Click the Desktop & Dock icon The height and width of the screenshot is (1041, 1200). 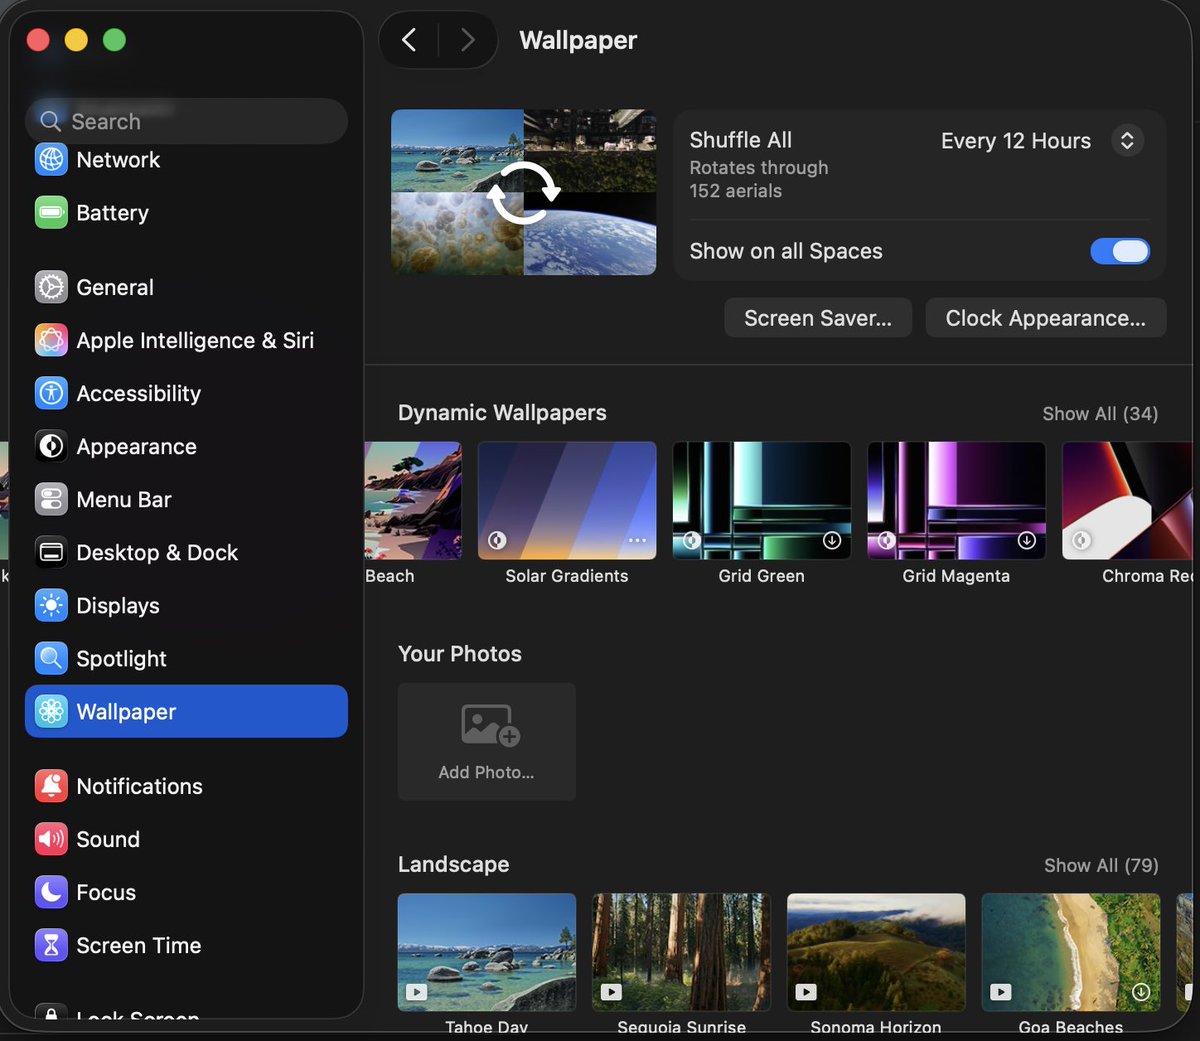click(51, 552)
